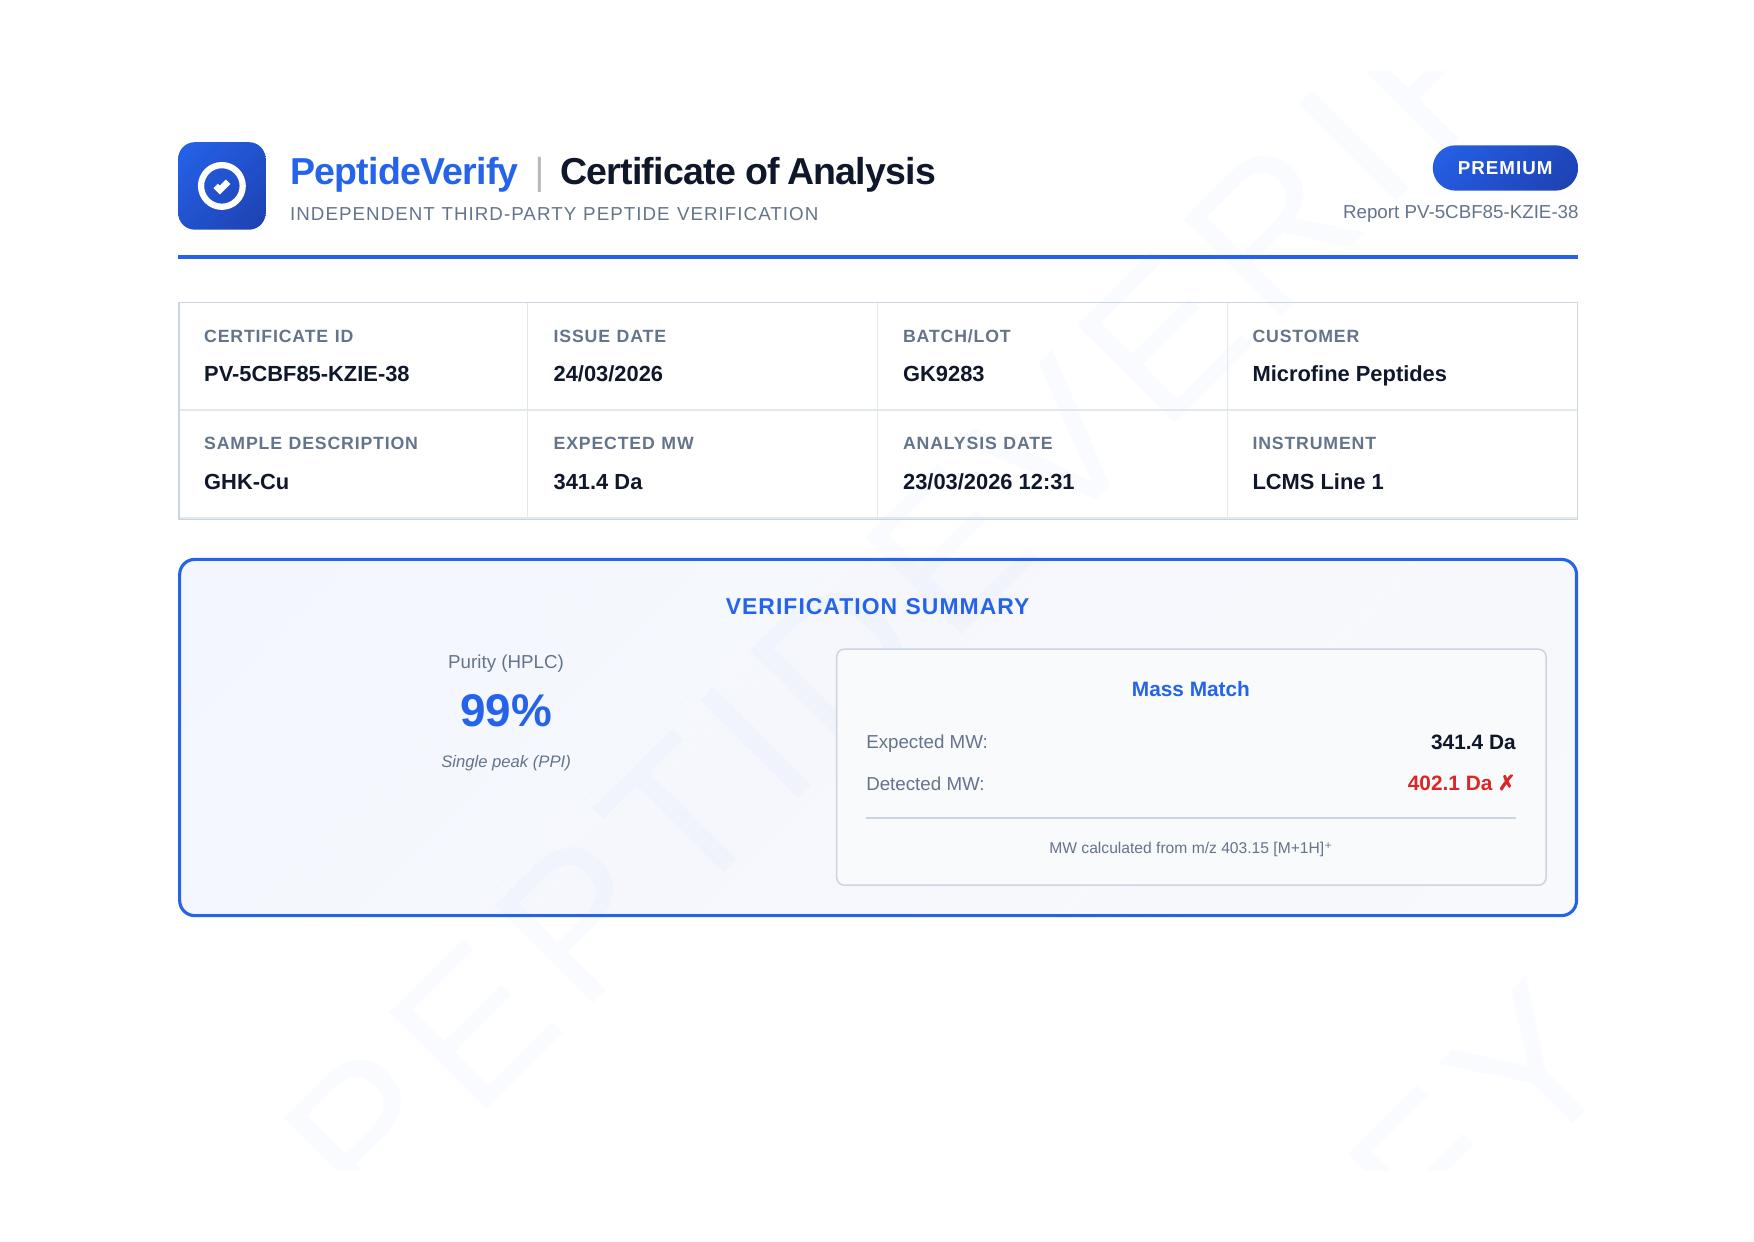The width and height of the screenshot is (1754, 1242).
Task: Click the ISSUE DATE label
Action: click(610, 336)
